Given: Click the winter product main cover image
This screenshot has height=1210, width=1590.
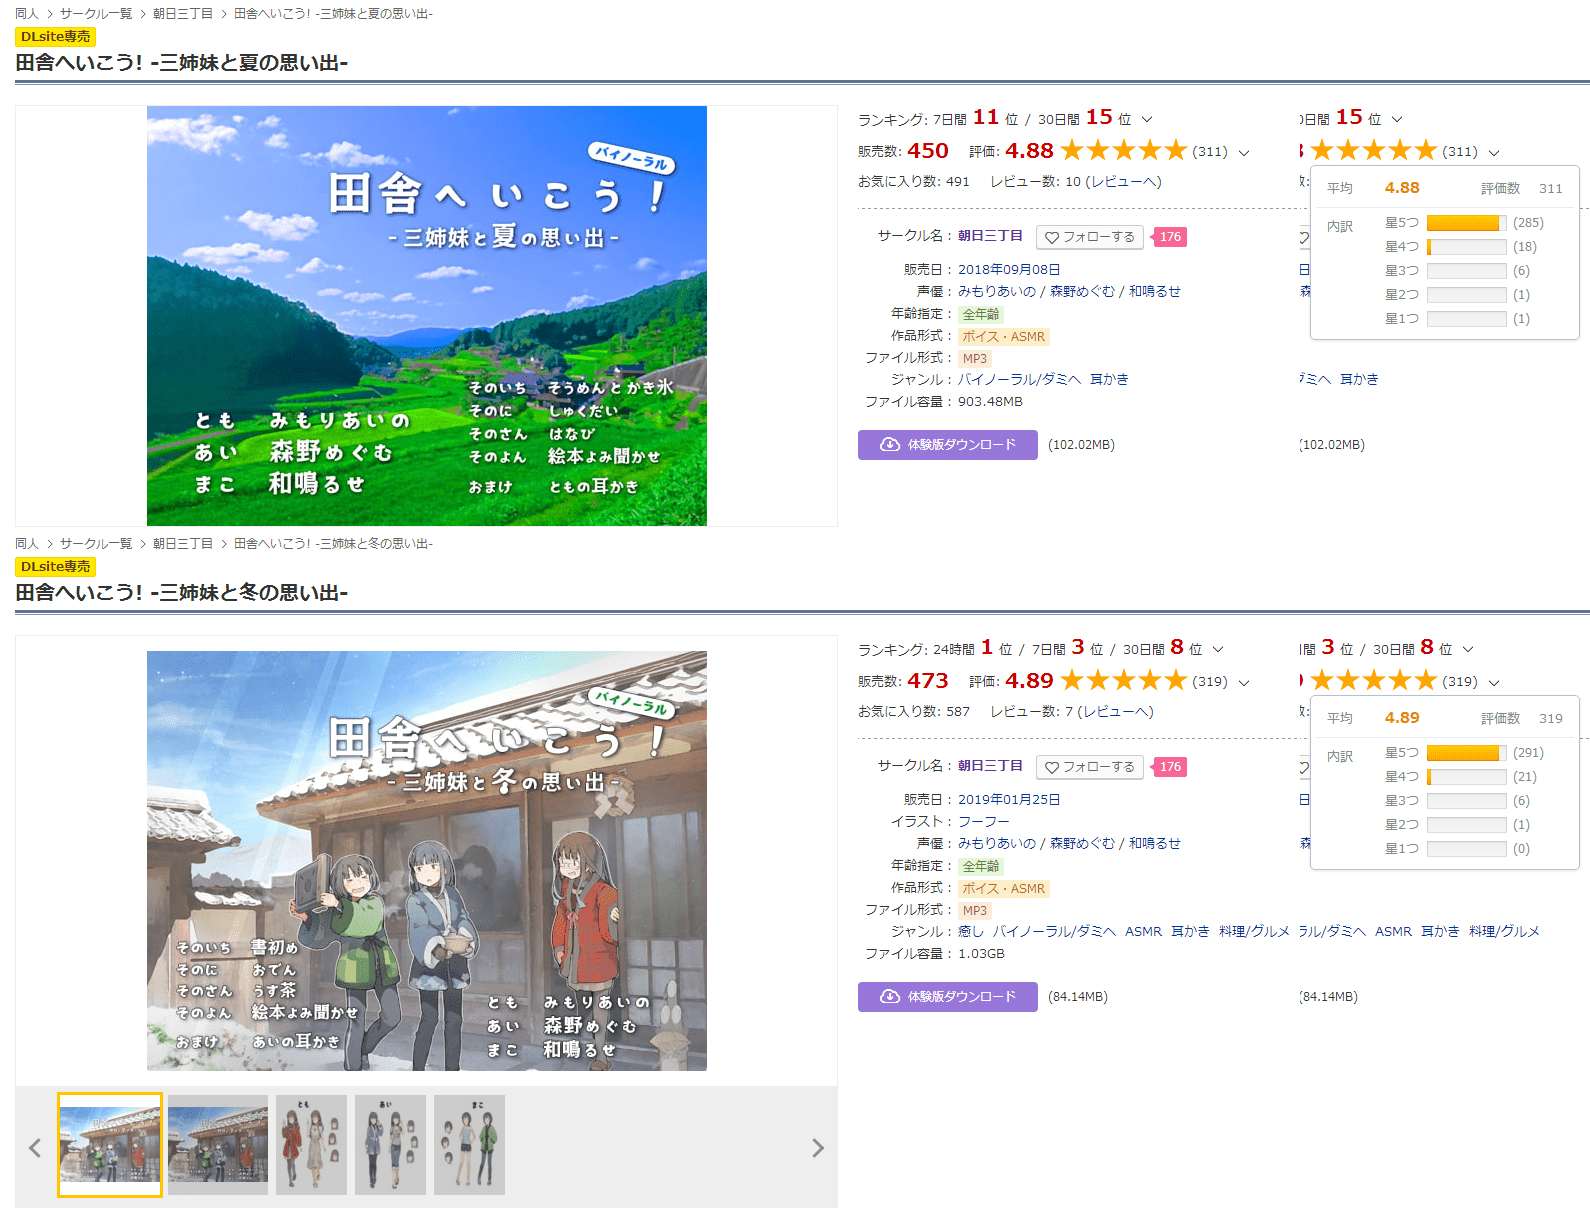Looking at the screenshot, I should pos(427,861).
